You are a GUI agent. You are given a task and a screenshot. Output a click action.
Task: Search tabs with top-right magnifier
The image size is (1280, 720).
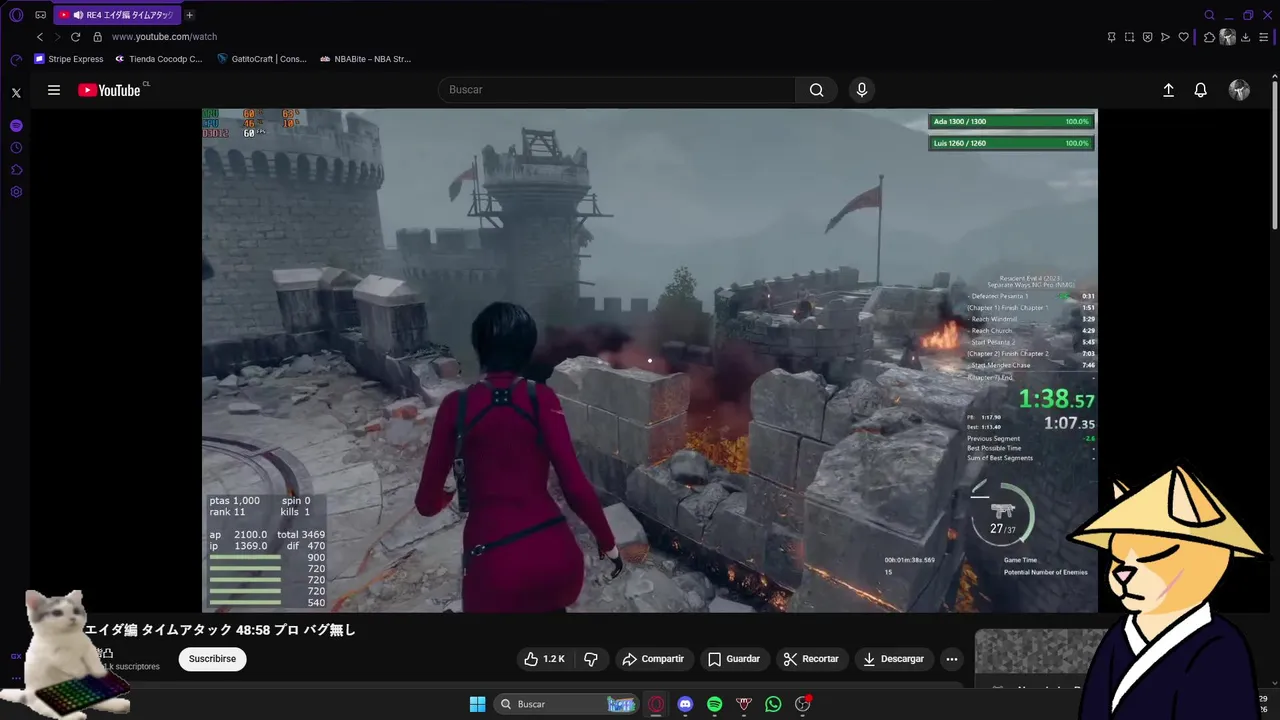pyautogui.click(x=1209, y=15)
